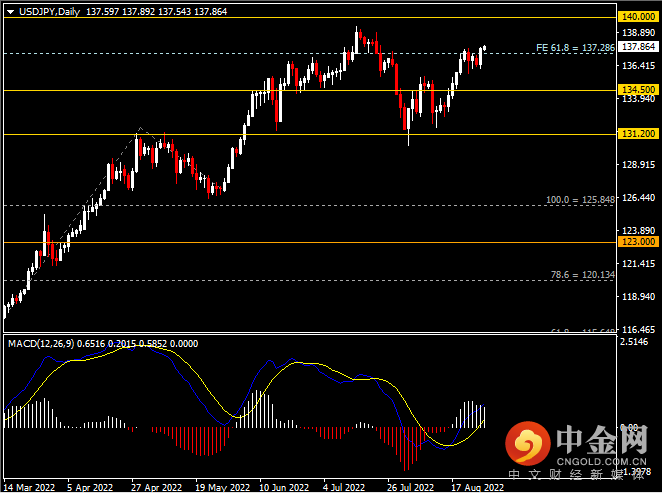Screen dimensions: 662x493
Task: Select the 118.940 price scale value
Action: pyautogui.click(x=639, y=297)
